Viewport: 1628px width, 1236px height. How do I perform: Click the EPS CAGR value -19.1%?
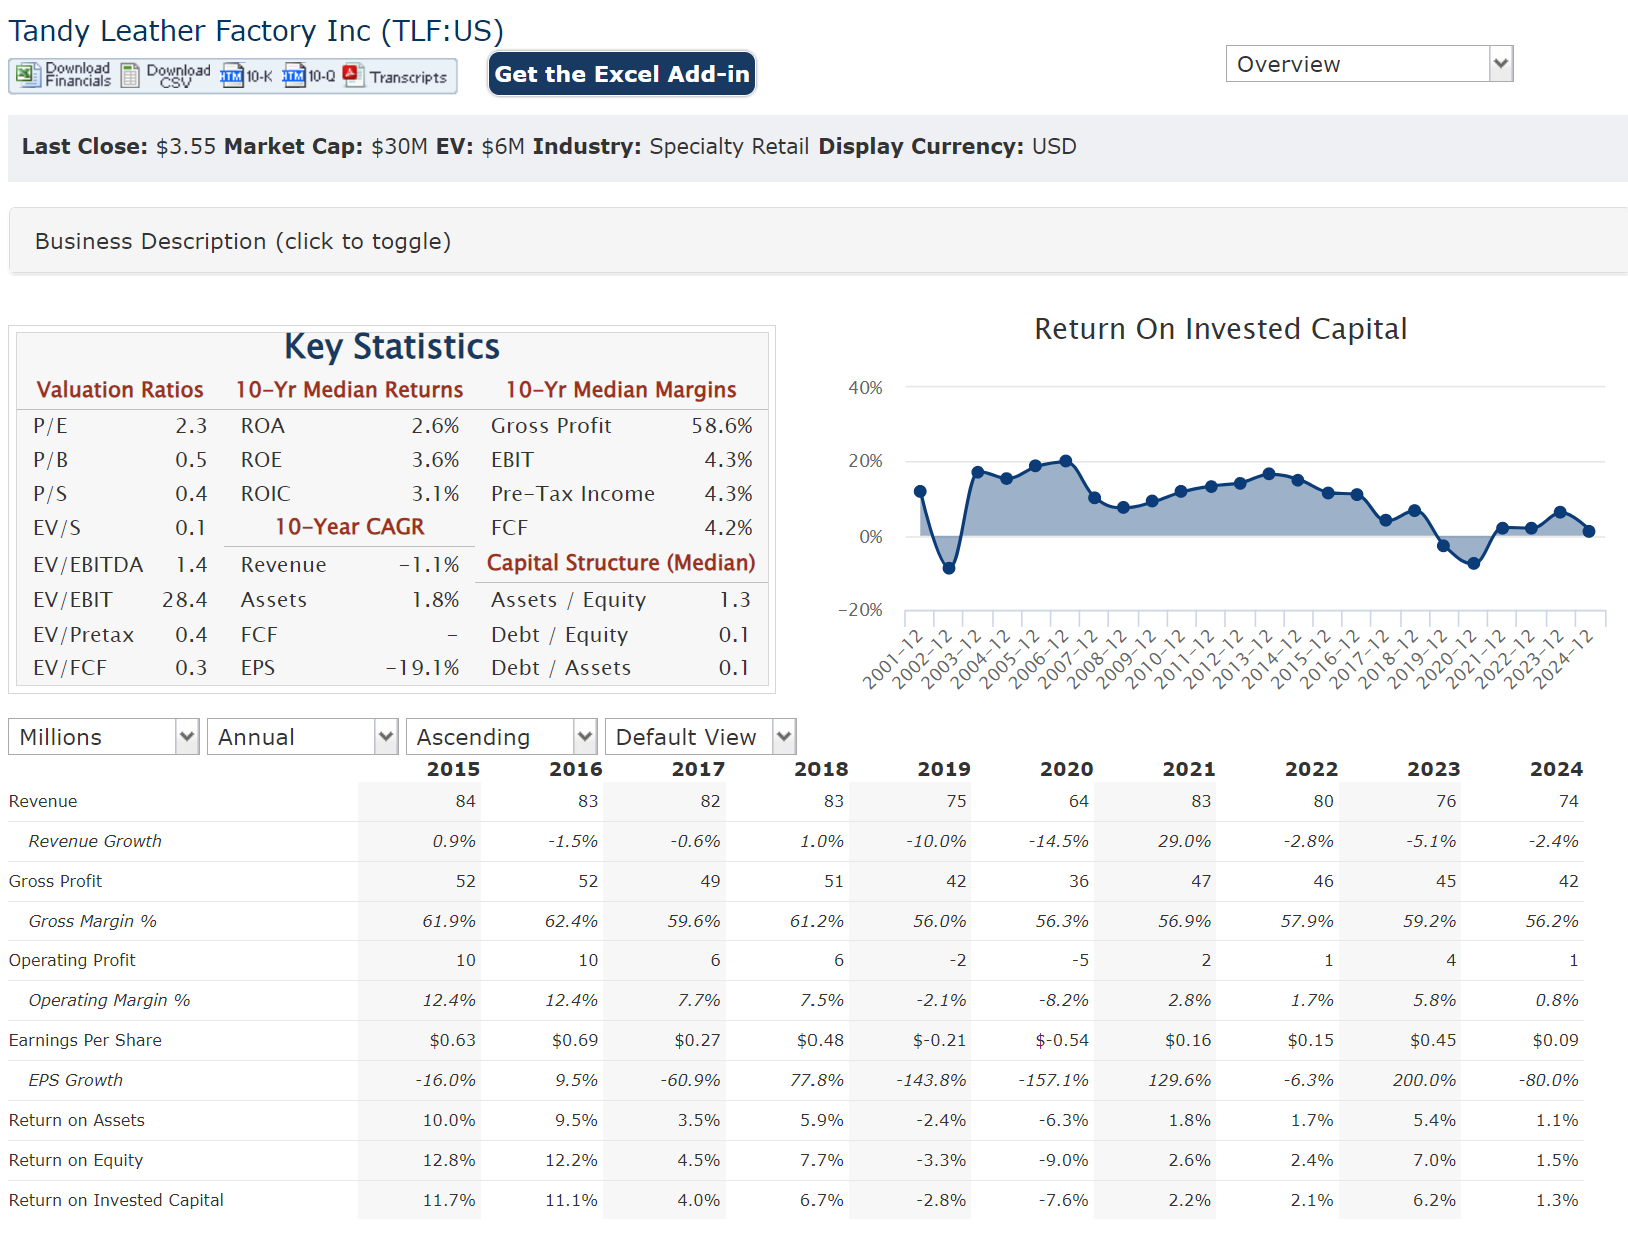tap(423, 667)
